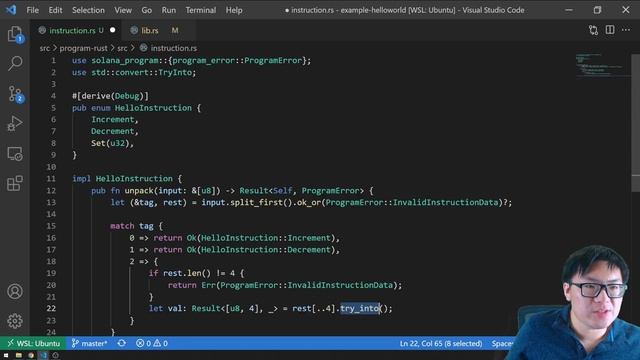Open the Go menu
This screenshot has width=640, height=360.
pyautogui.click(x=147, y=10)
